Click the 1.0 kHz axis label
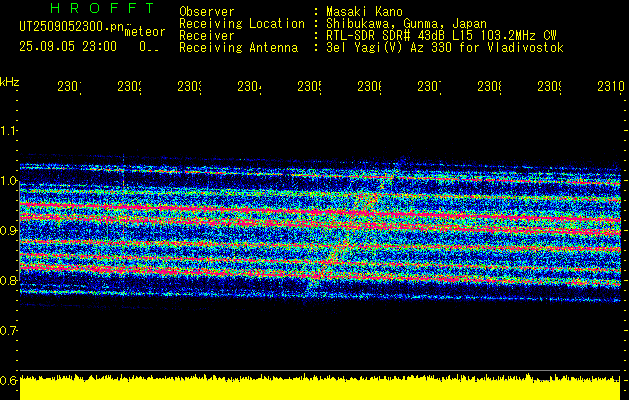Image resolution: width=629 pixels, height=400 pixels. point(8,181)
